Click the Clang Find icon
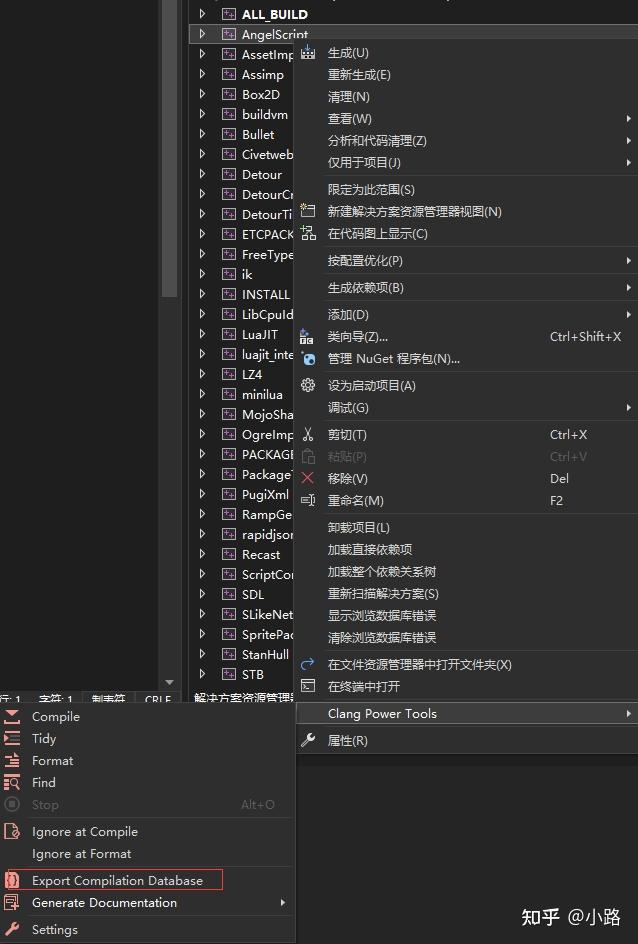638x944 pixels. 12,782
